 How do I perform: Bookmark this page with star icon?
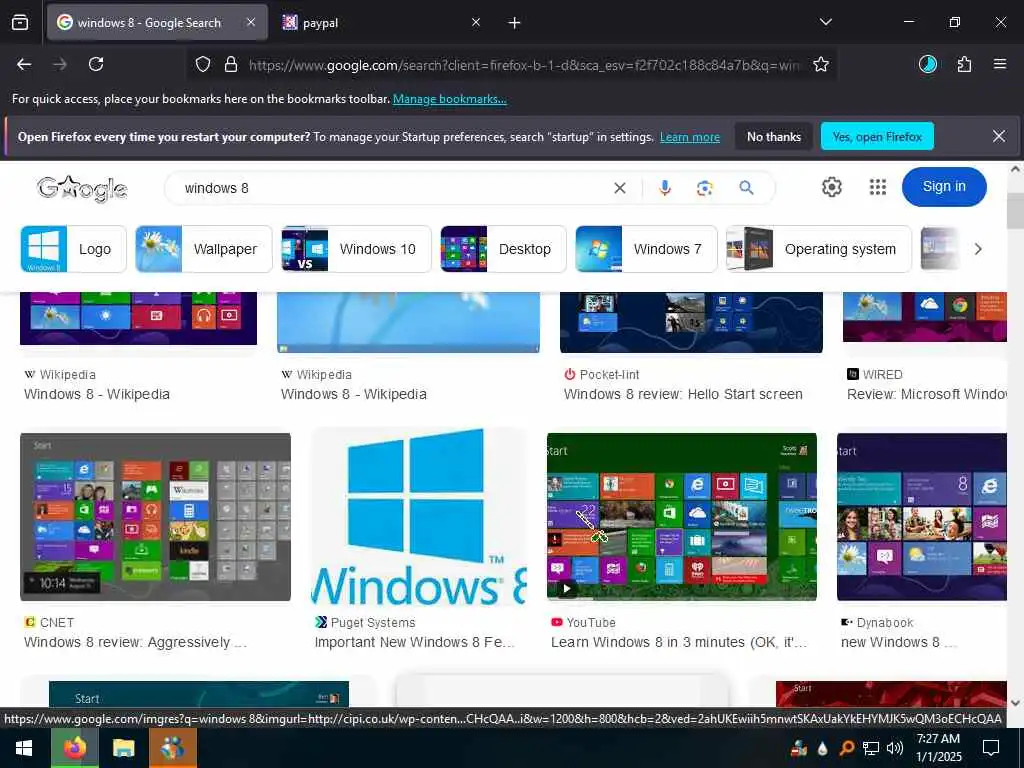pos(821,65)
